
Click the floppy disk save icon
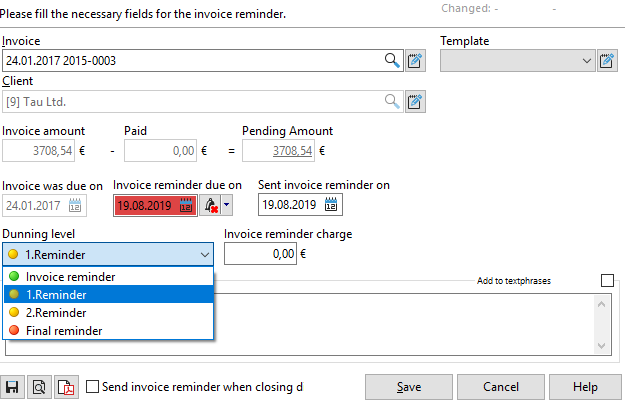pos(14,387)
